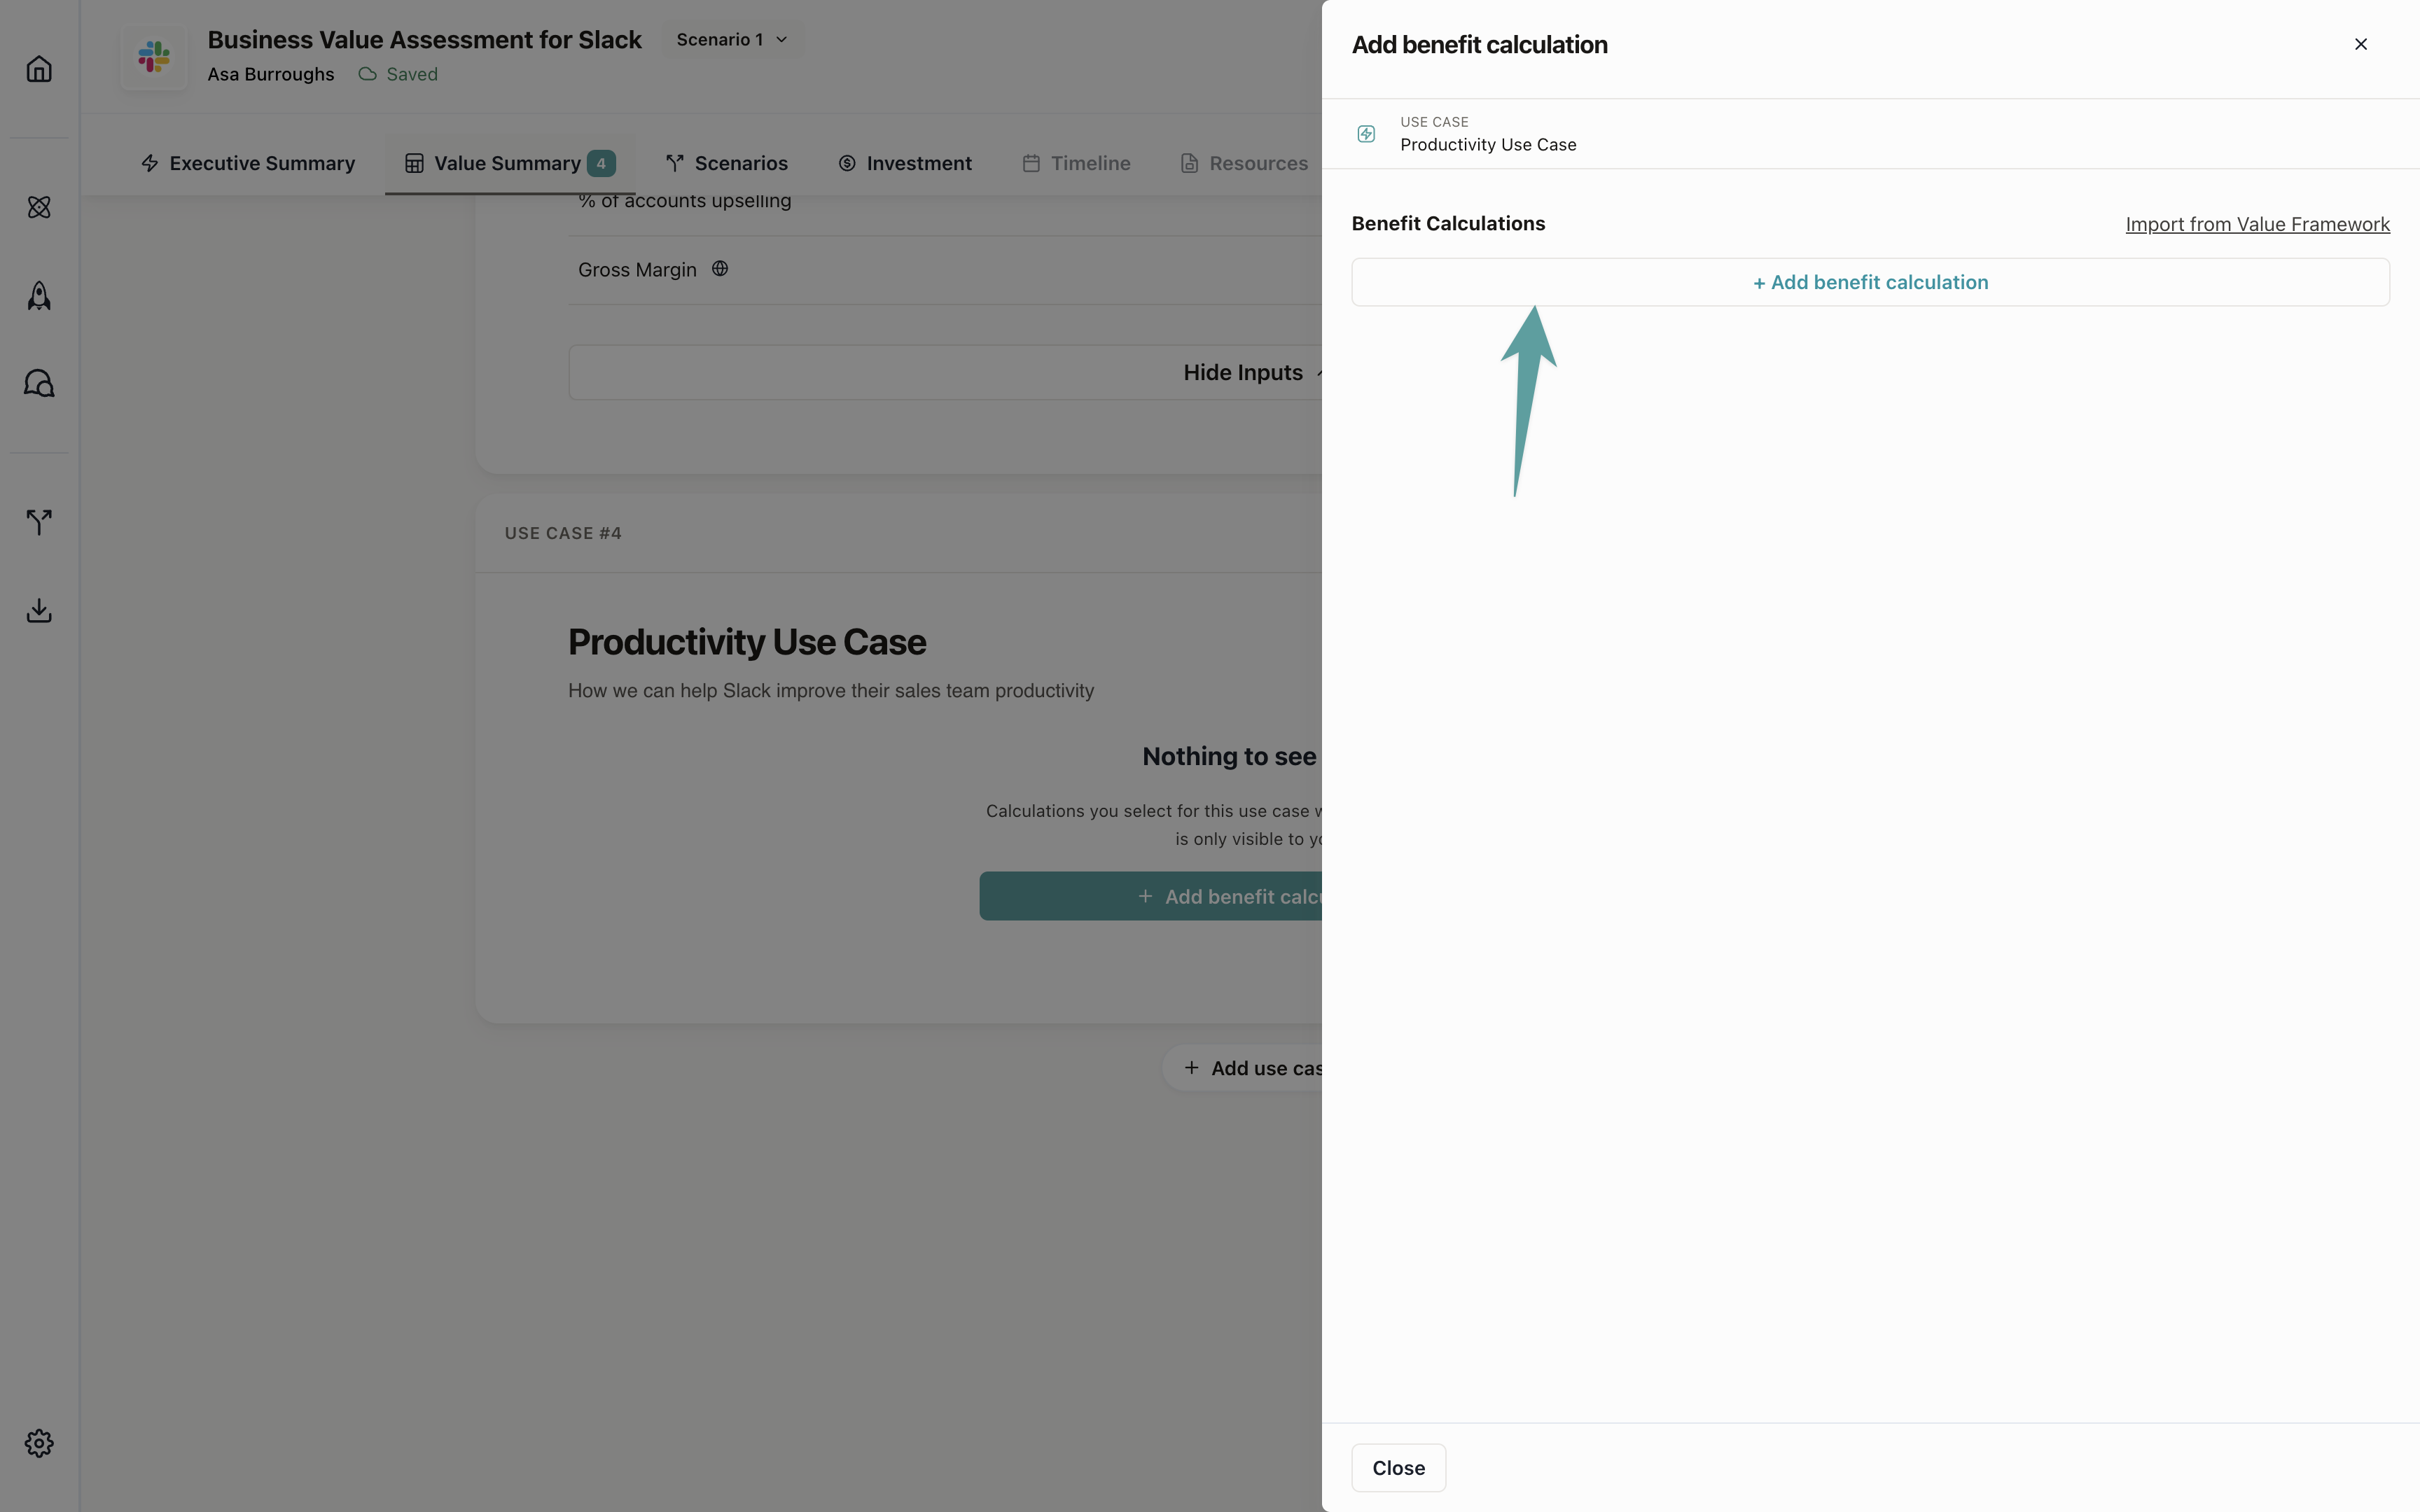Click the Add use case button
Screen dimensions: 2420x1512
point(1243,1068)
